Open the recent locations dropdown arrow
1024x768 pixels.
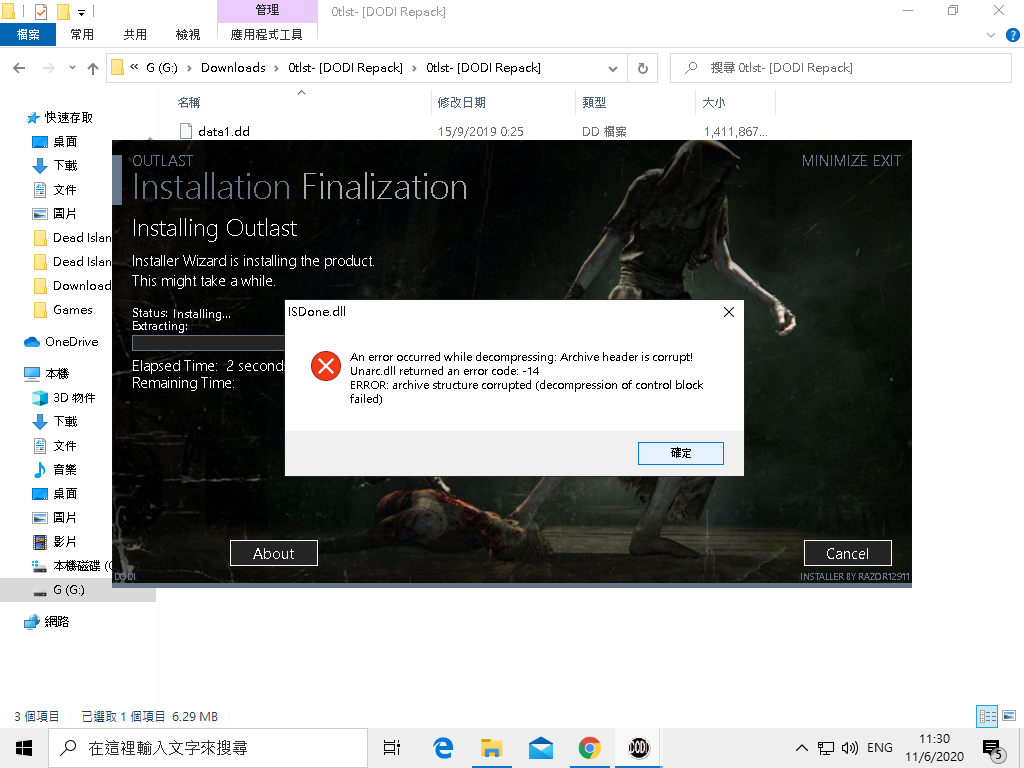click(x=71, y=68)
